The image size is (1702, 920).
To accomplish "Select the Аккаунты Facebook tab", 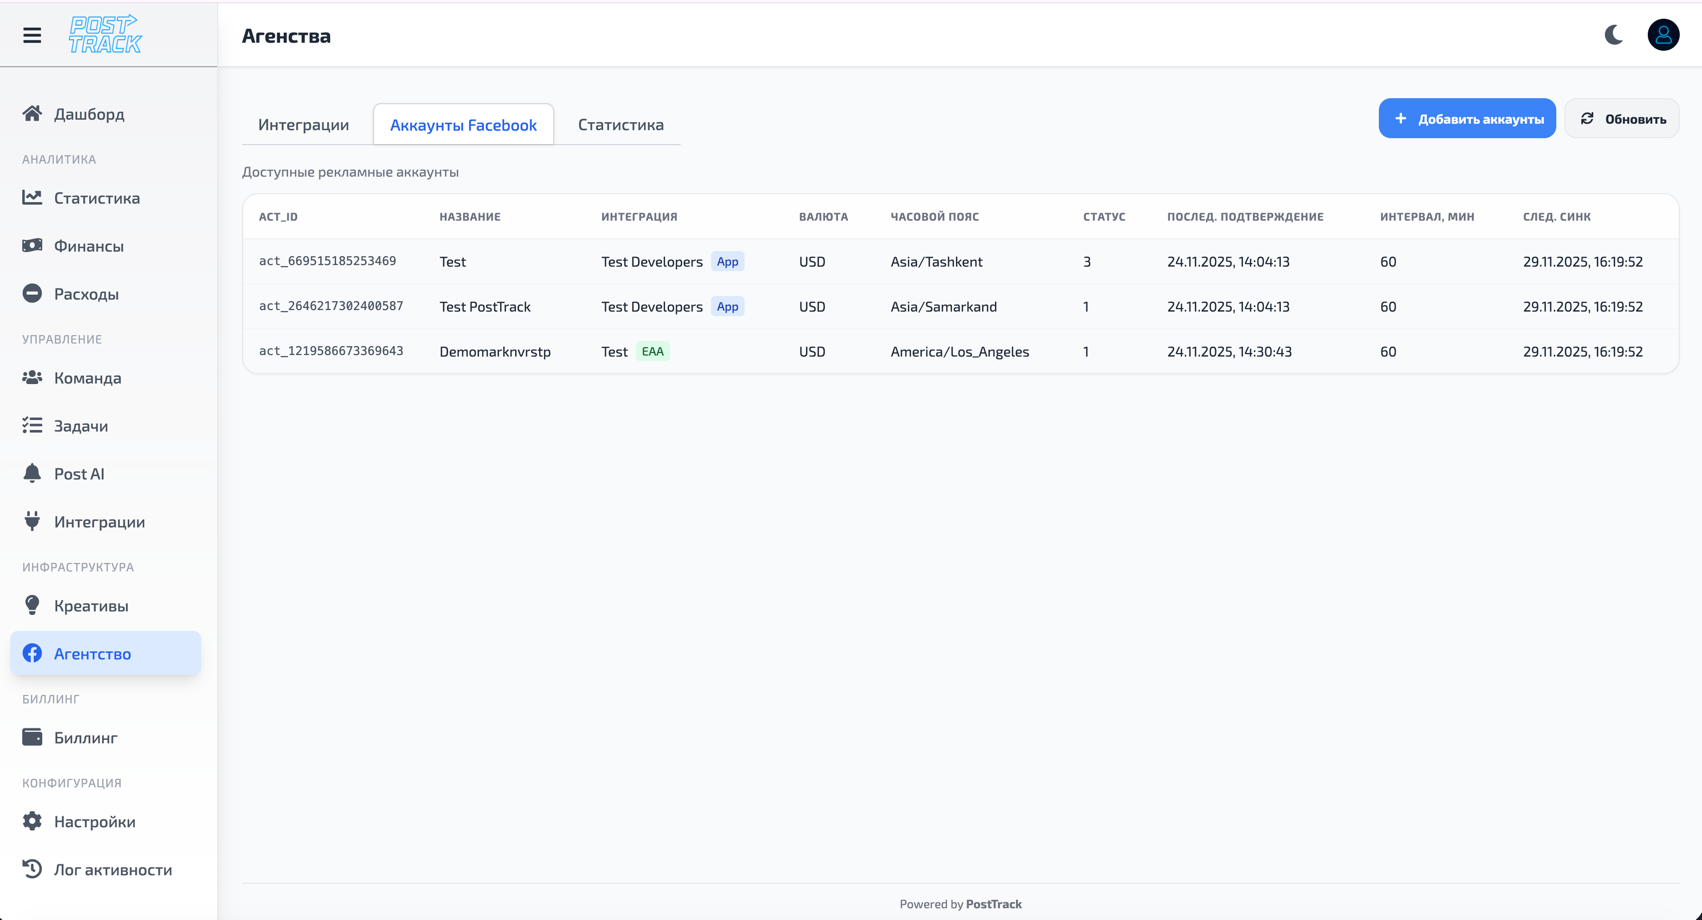I will [463, 125].
